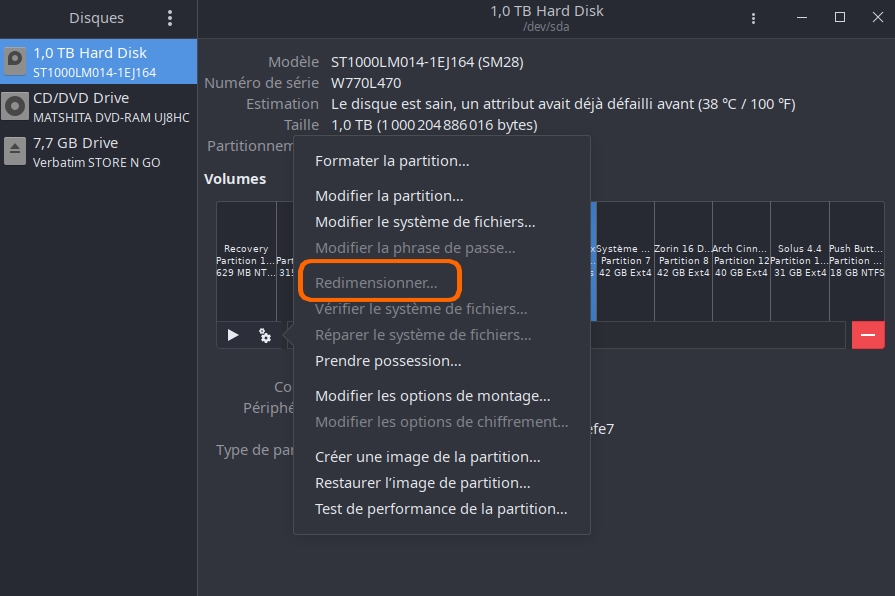Viewport: 895px width, 596px height.
Task: Select Prendre possession from context menu
Action: pyautogui.click(x=388, y=361)
